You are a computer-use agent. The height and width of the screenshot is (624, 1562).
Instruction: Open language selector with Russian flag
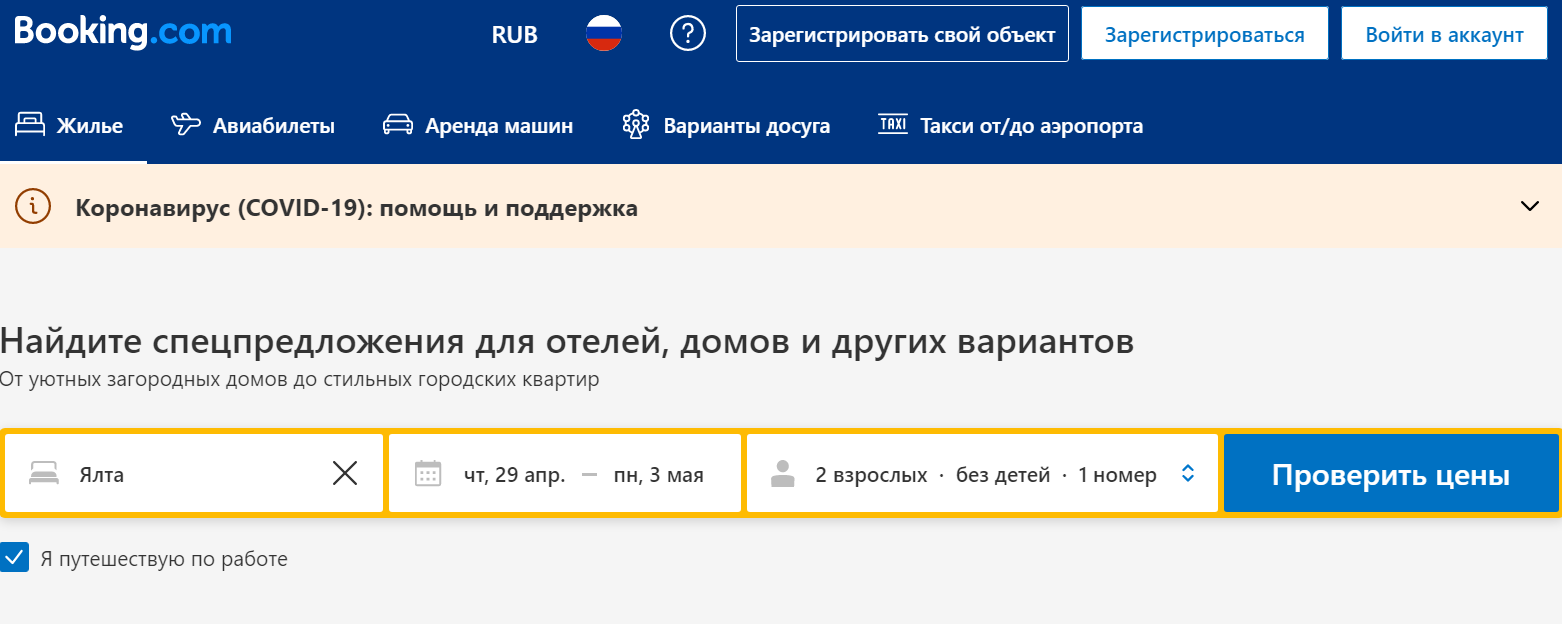click(604, 34)
